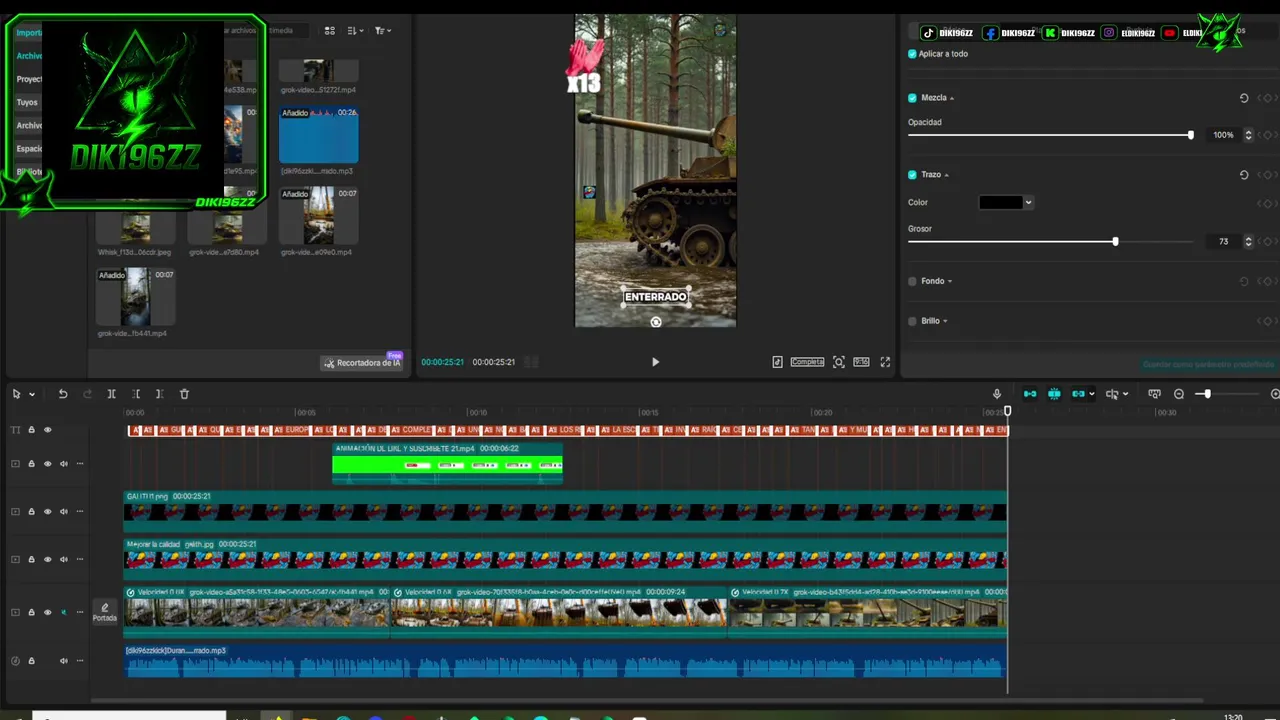Toggle auto snapping in timeline
Screen dimensions: 1280x720
pyautogui.click(x=1054, y=394)
